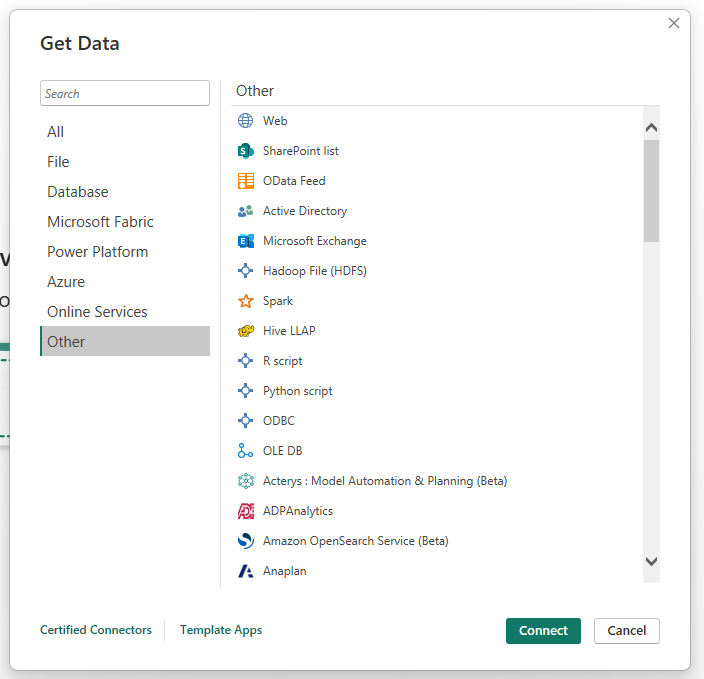The image size is (704, 679).
Task: Select Active Directory label
Action: [x=305, y=211]
